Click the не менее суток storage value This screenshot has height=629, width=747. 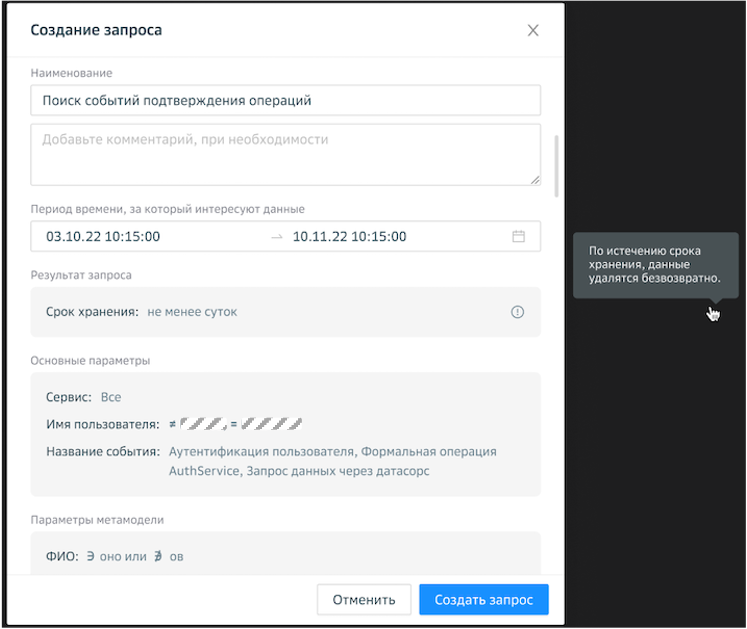coord(192,312)
